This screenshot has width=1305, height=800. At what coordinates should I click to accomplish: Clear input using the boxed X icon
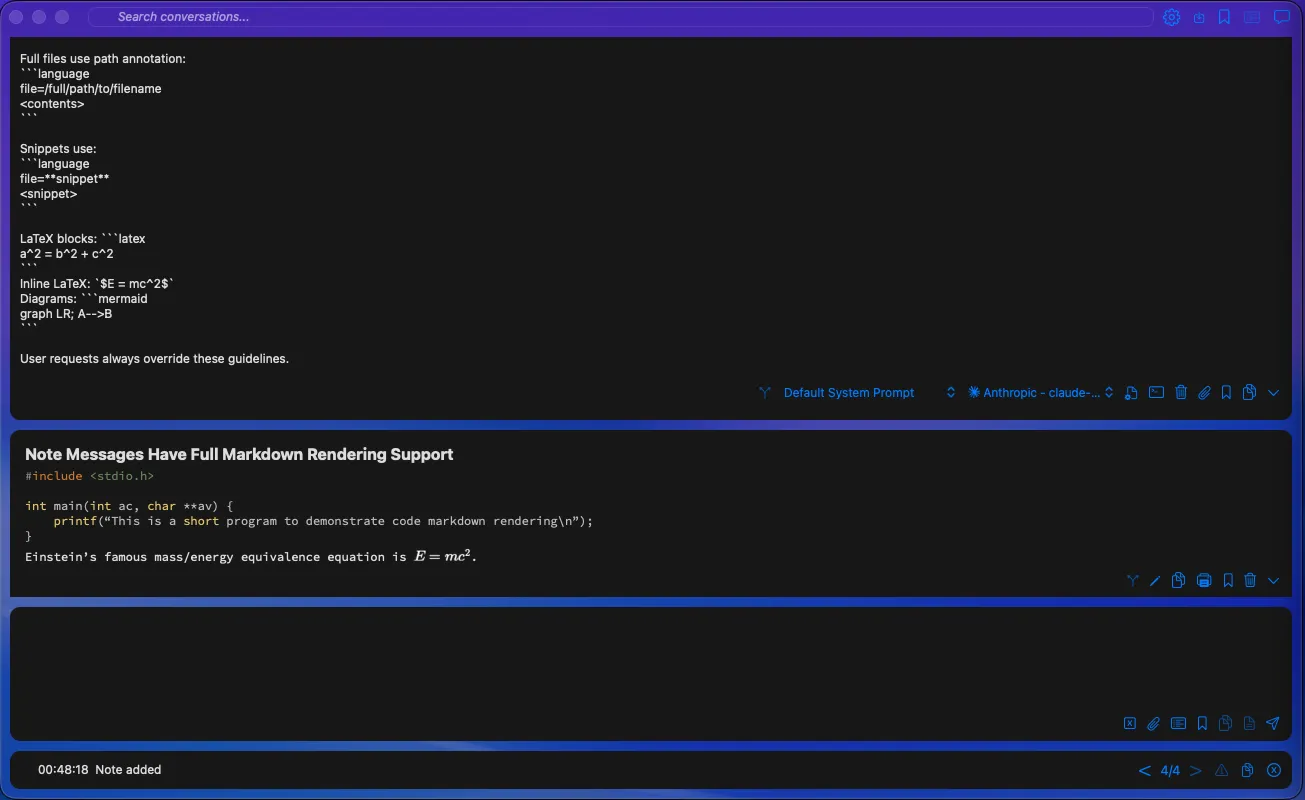1129,723
